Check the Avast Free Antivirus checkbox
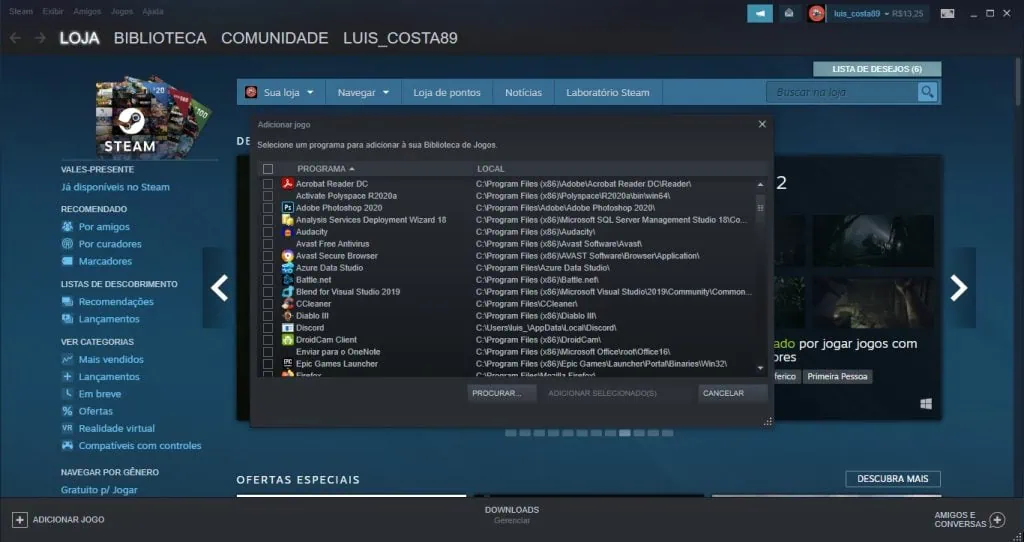This screenshot has width=1024, height=542. [268, 244]
